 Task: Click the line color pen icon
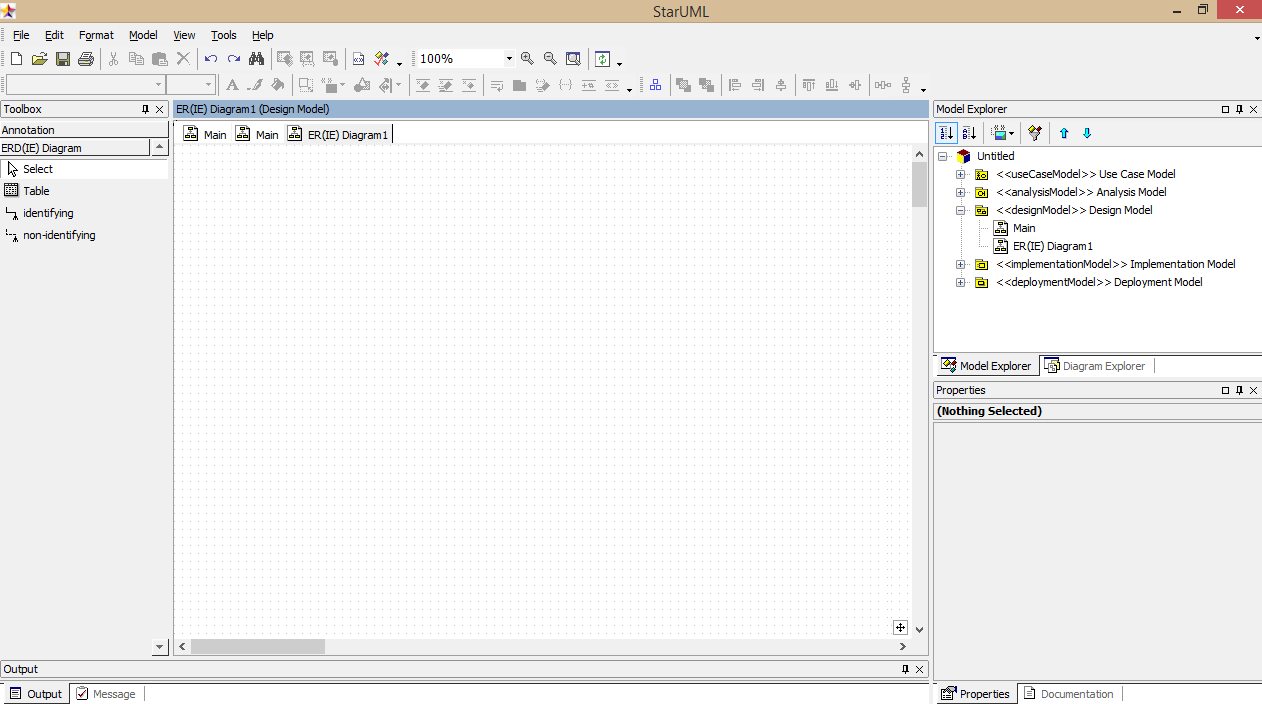(255, 86)
